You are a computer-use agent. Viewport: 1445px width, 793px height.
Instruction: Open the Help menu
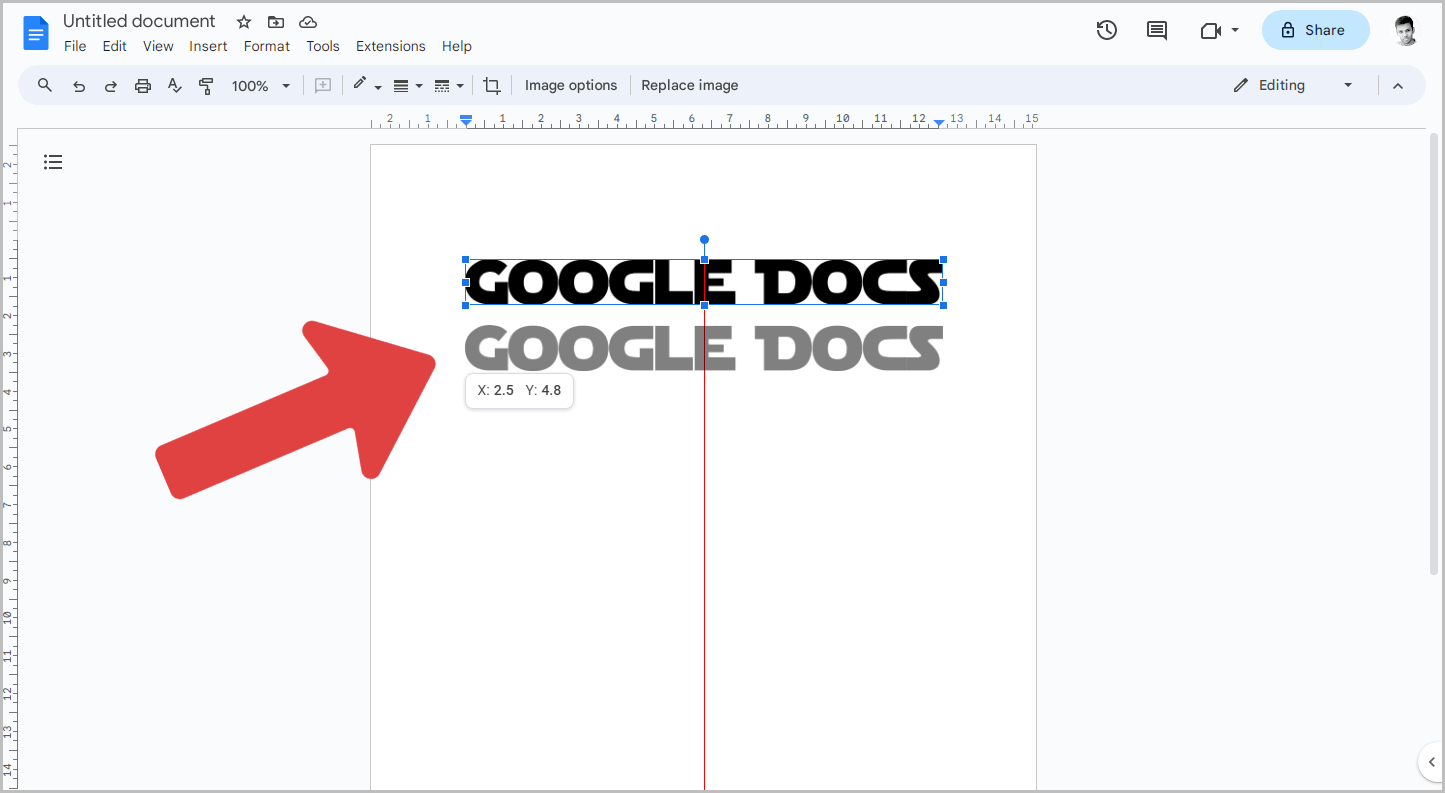(457, 46)
